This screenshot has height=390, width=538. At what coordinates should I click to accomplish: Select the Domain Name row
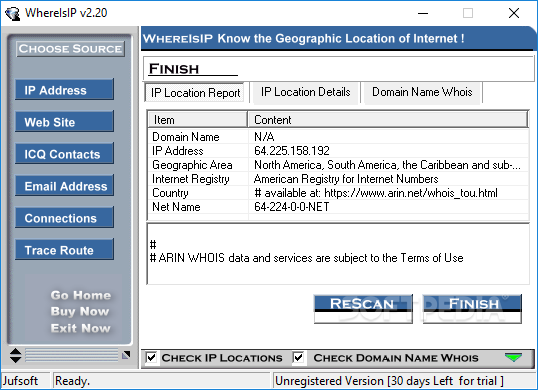(x=338, y=137)
